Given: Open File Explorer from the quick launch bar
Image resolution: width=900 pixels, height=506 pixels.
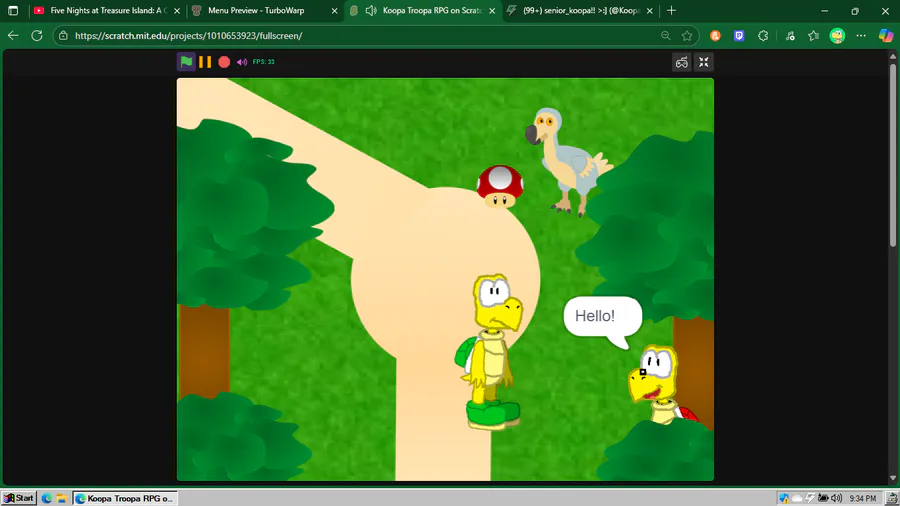Looking at the screenshot, I should [x=61, y=498].
